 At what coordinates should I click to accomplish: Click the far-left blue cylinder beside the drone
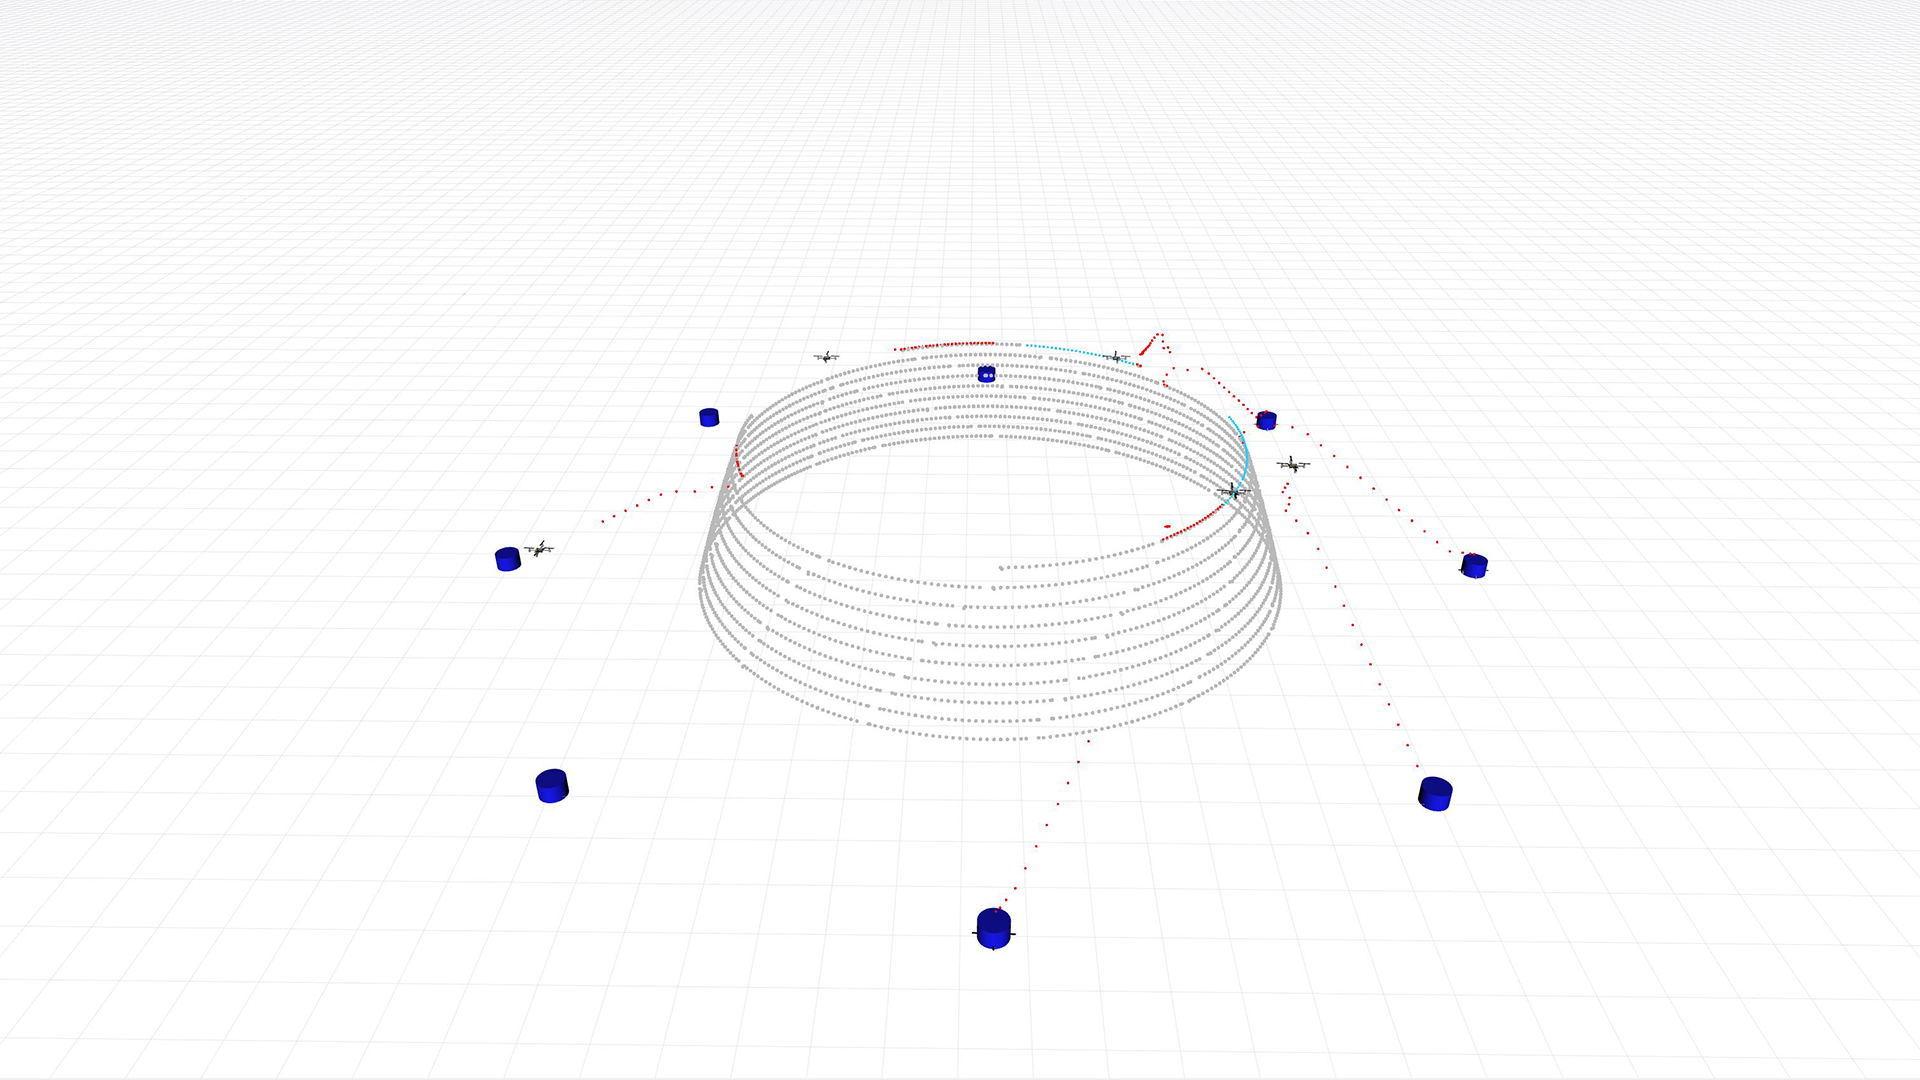508,559
